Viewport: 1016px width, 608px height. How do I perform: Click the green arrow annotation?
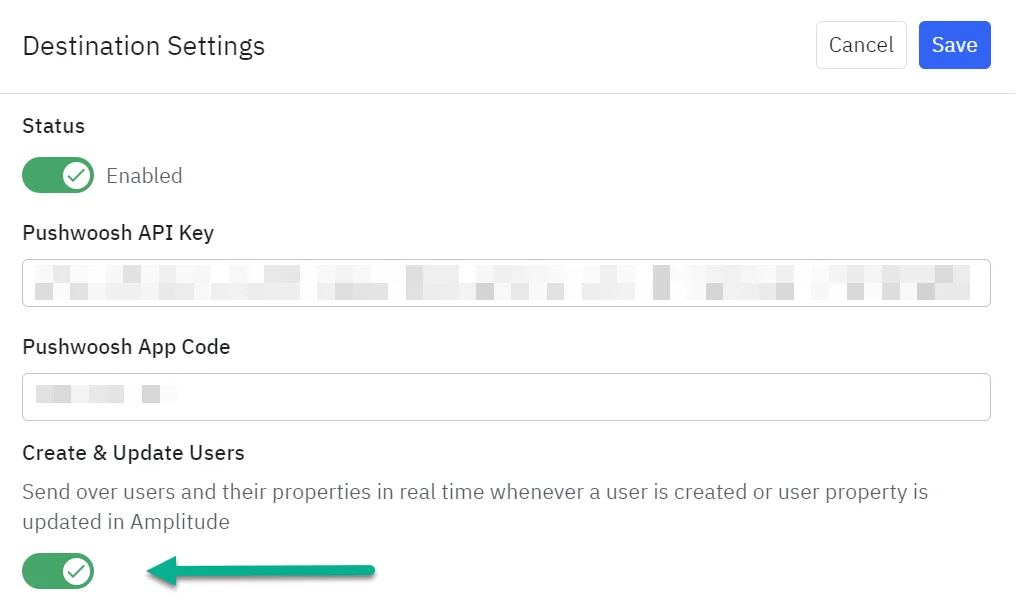(270, 572)
